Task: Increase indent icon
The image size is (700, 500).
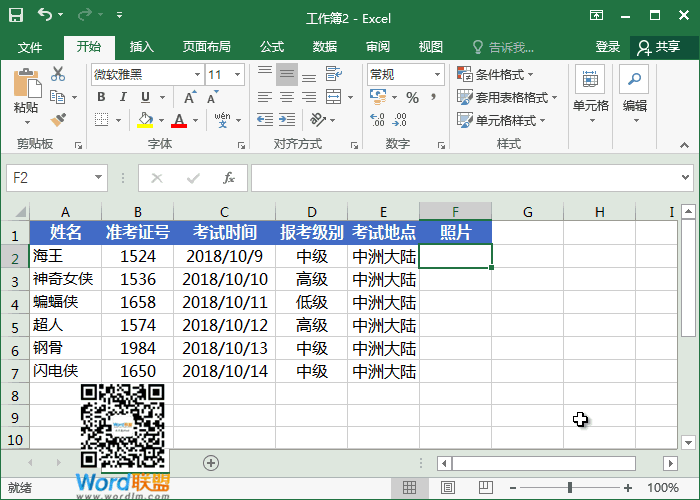Action: (x=287, y=120)
